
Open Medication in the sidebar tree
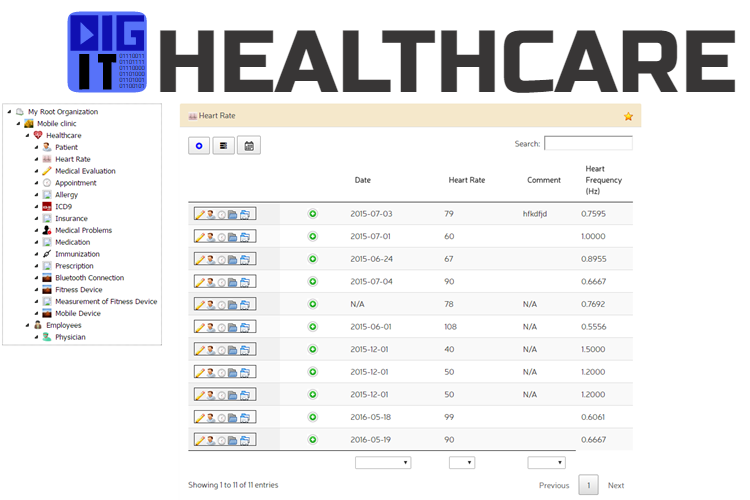point(72,243)
